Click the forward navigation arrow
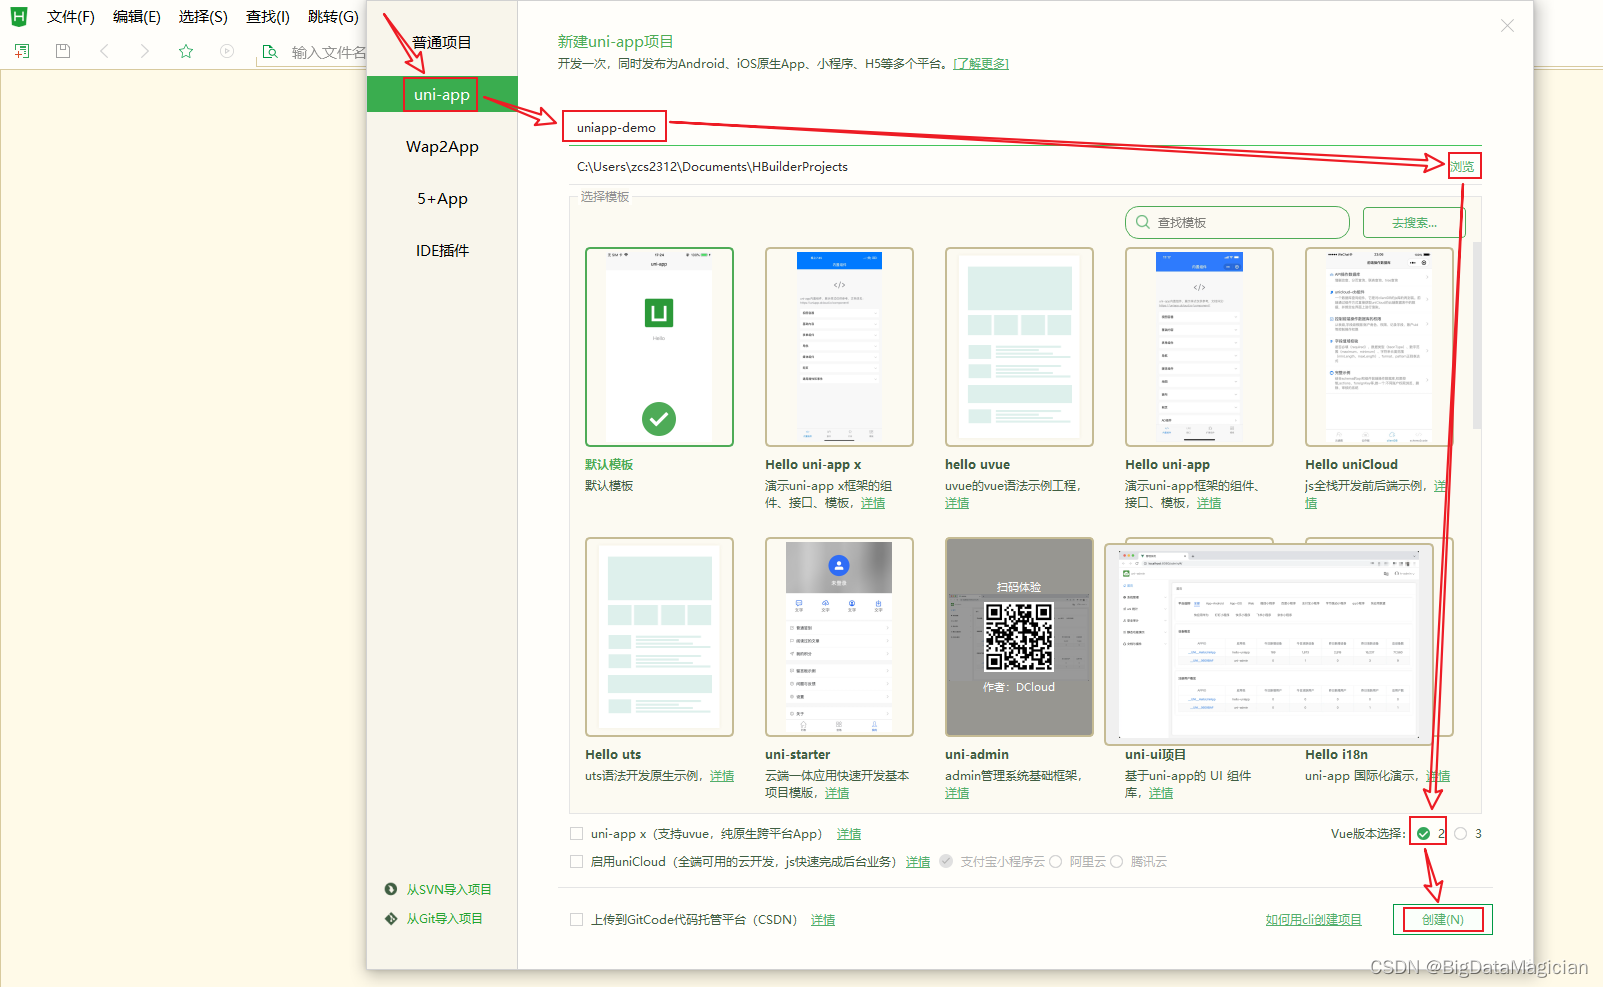1603x987 pixels. click(x=145, y=51)
